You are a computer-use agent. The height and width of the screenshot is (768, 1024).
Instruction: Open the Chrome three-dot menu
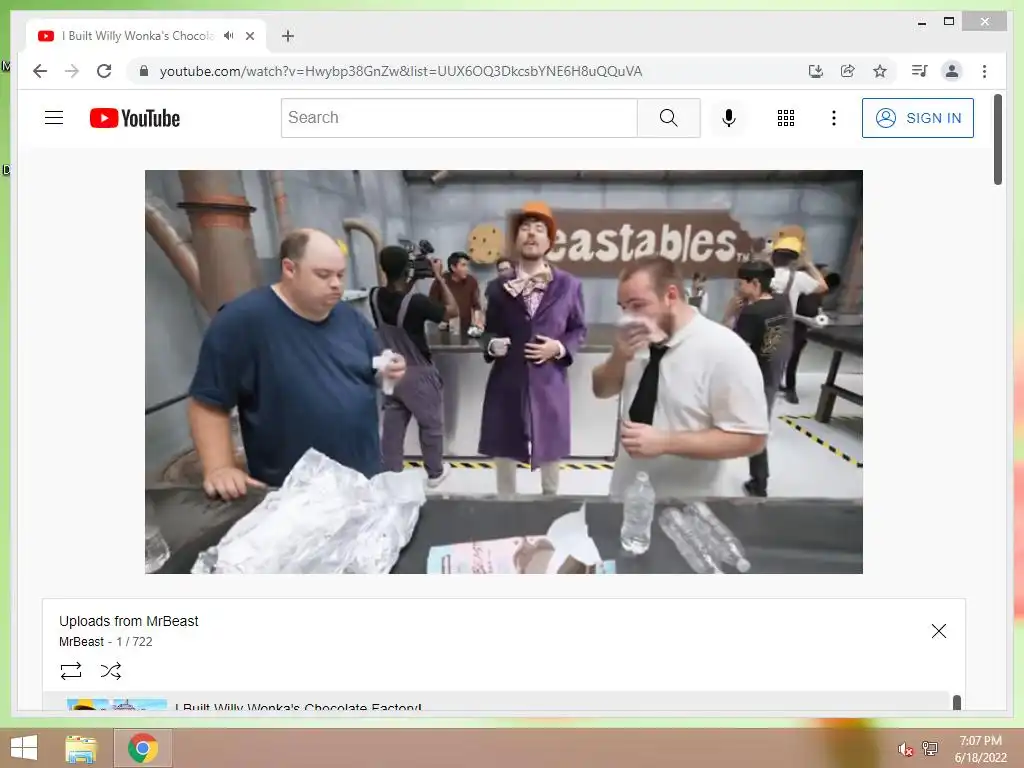click(984, 71)
